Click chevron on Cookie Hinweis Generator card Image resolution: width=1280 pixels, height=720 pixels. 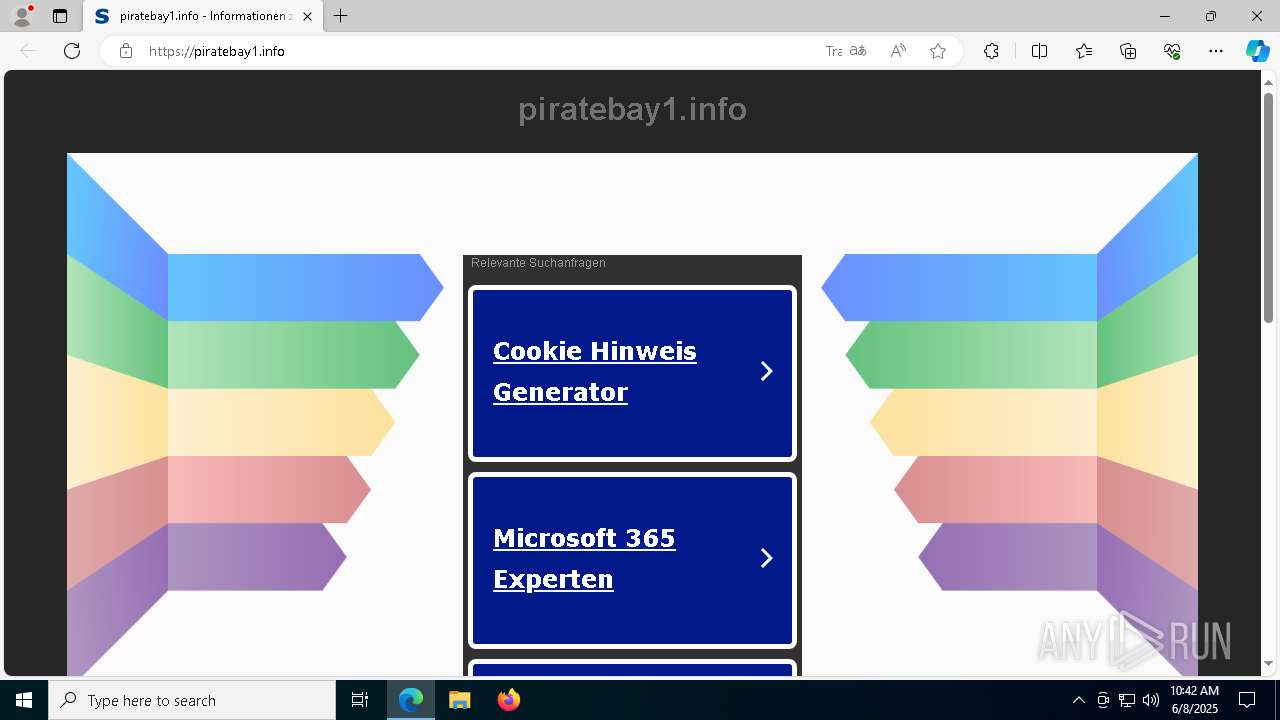(767, 371)
